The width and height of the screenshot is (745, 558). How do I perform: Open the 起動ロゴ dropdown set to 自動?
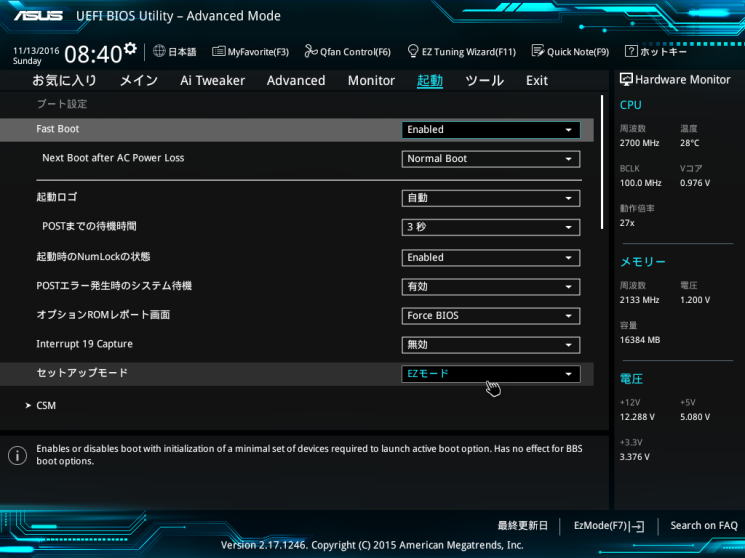coord(491,198)
